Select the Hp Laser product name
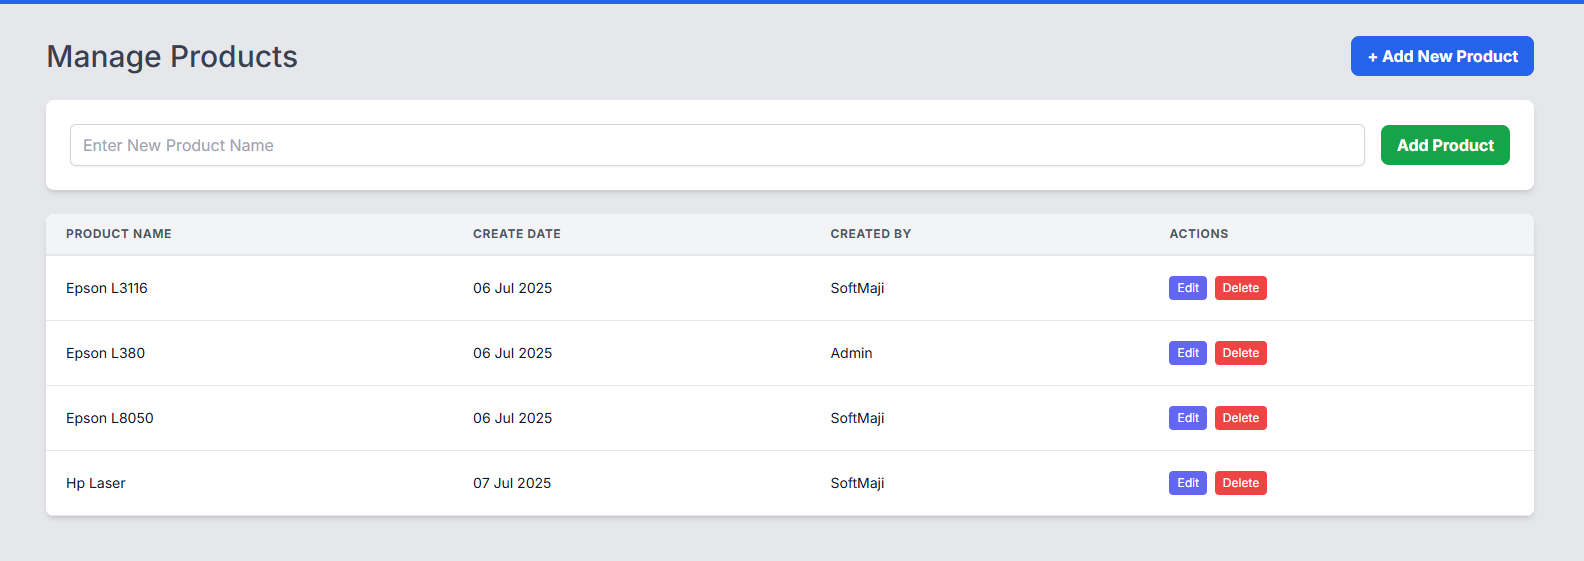1584x561 pixels. pyautogui.click(x=96, y=483)
